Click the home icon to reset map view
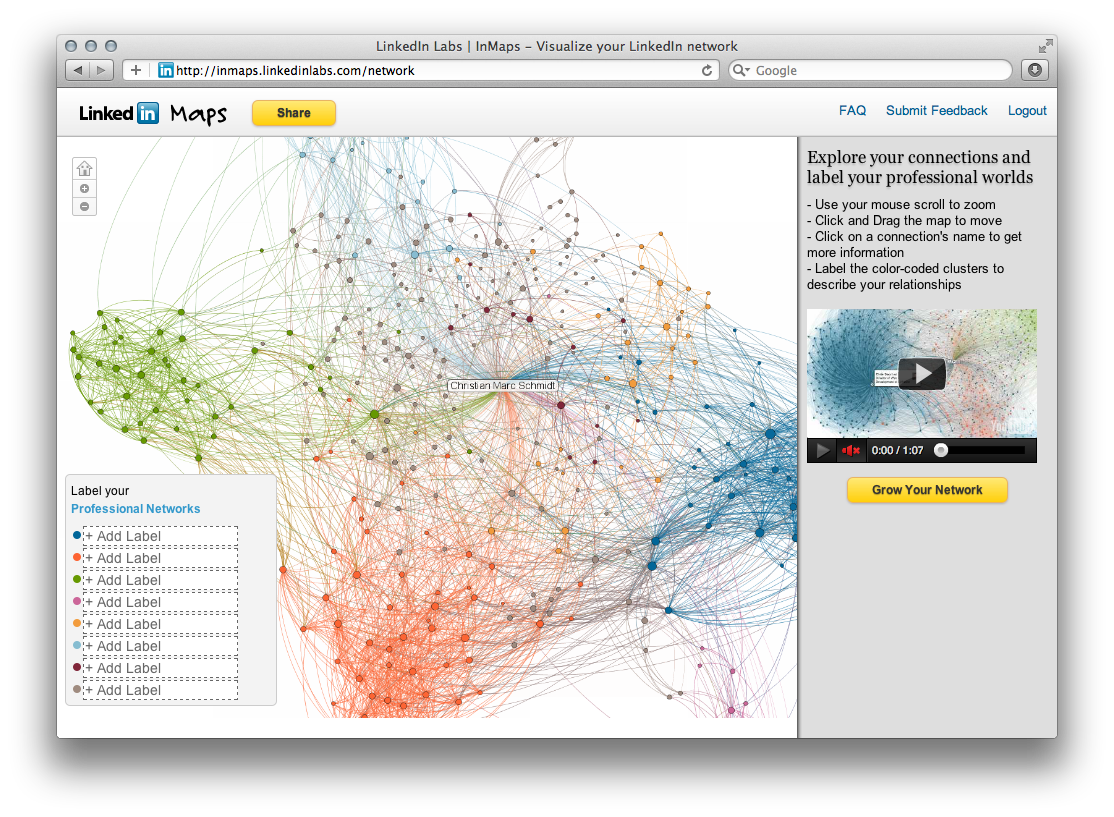 [85, 168]
